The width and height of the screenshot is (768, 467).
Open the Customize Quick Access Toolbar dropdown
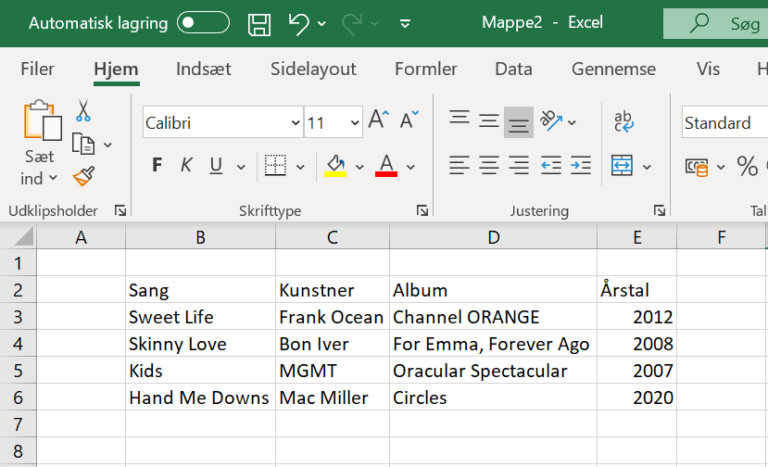(405, 23)
